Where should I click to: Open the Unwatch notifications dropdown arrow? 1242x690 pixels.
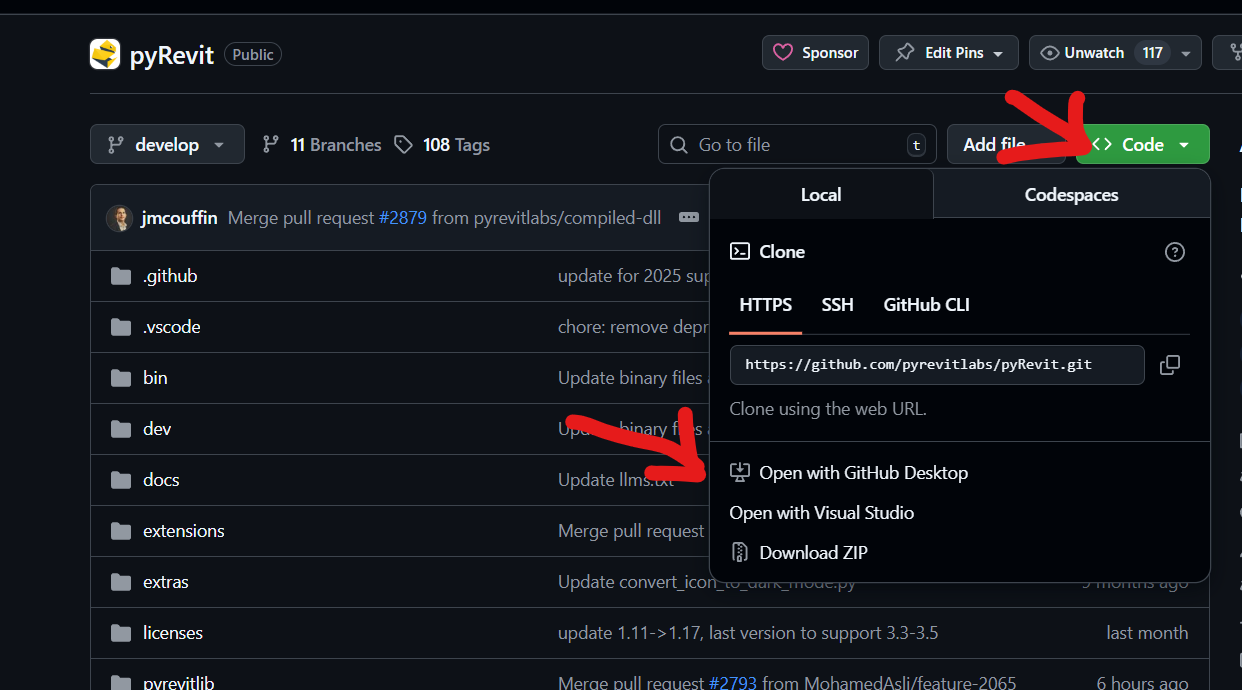[1185, 53]
